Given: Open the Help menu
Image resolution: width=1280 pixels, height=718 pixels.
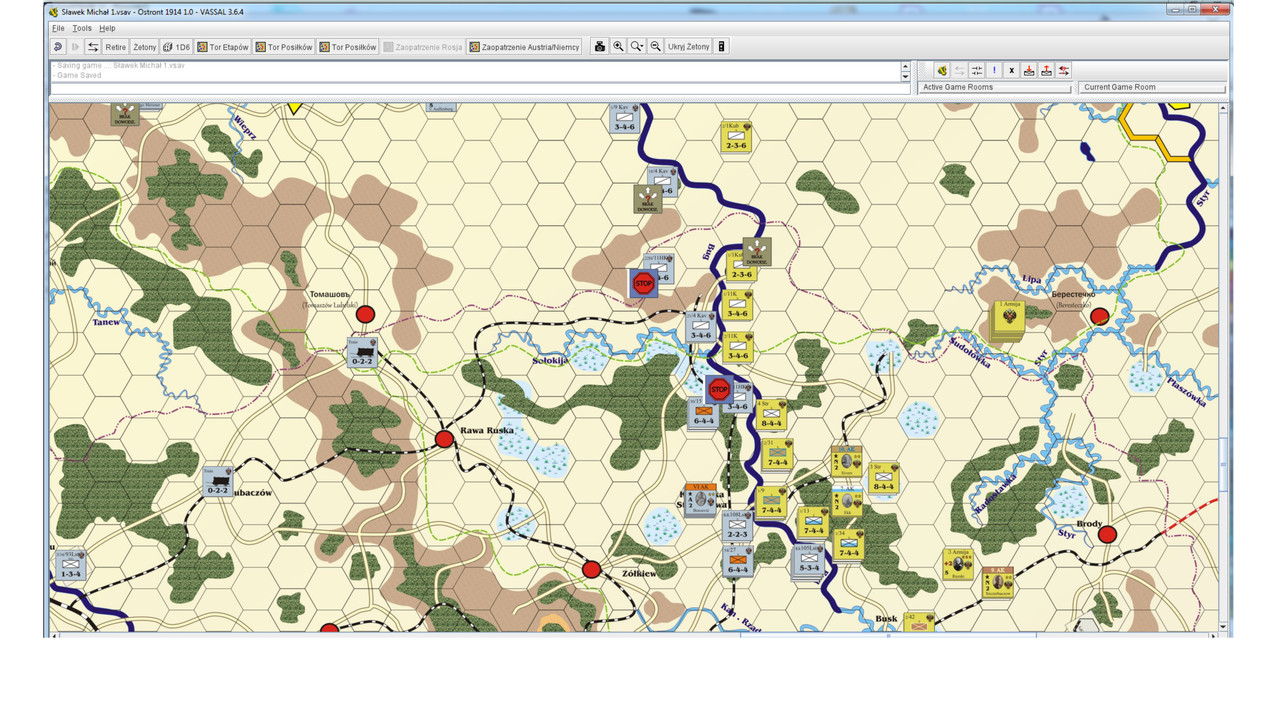Looking at the screenshot, I should pos(107,28).
